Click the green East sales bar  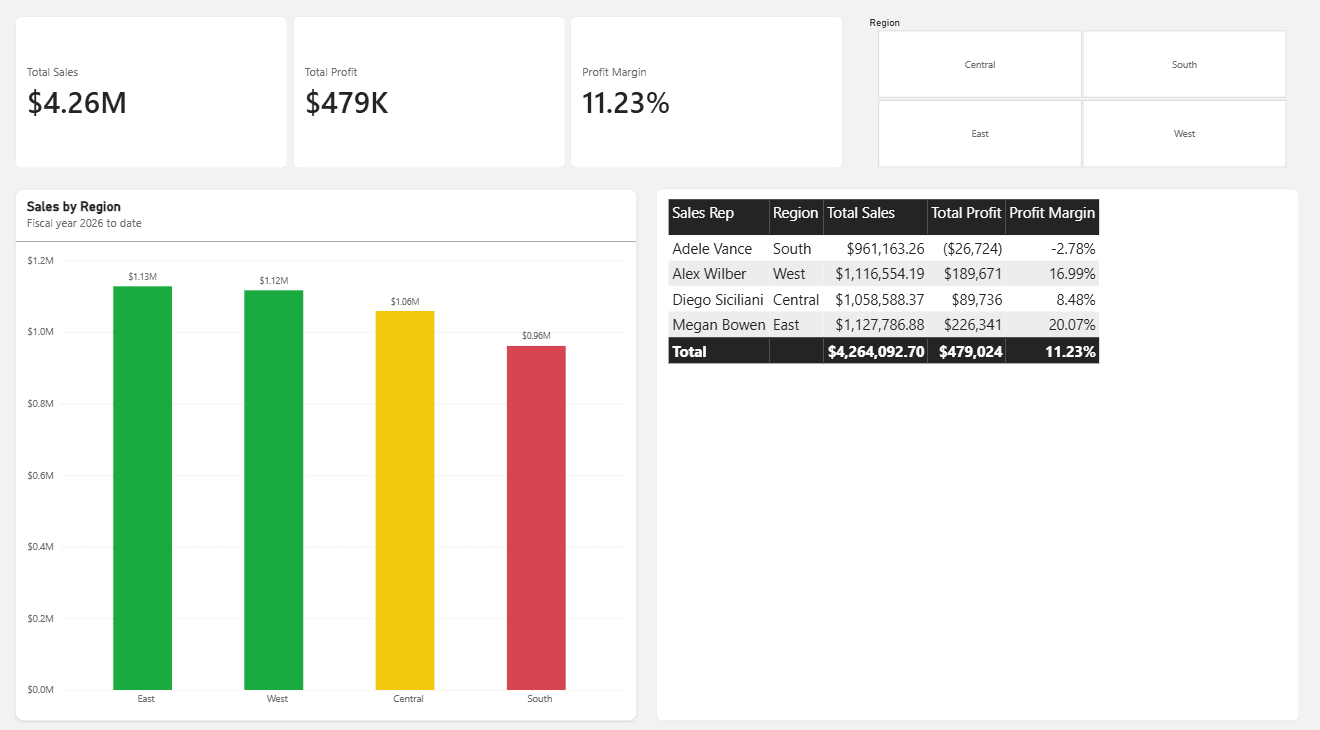(142, 488)
